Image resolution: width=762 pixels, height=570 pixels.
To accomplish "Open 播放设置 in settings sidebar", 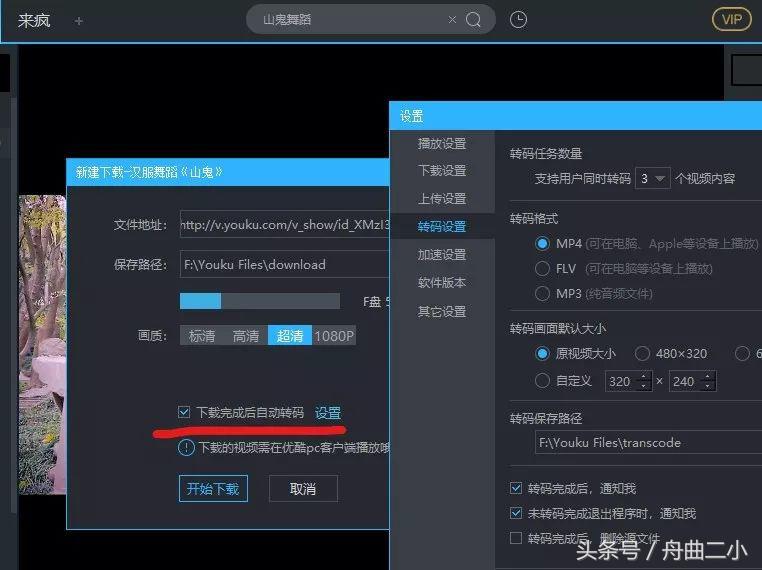I will click(442, 143).
